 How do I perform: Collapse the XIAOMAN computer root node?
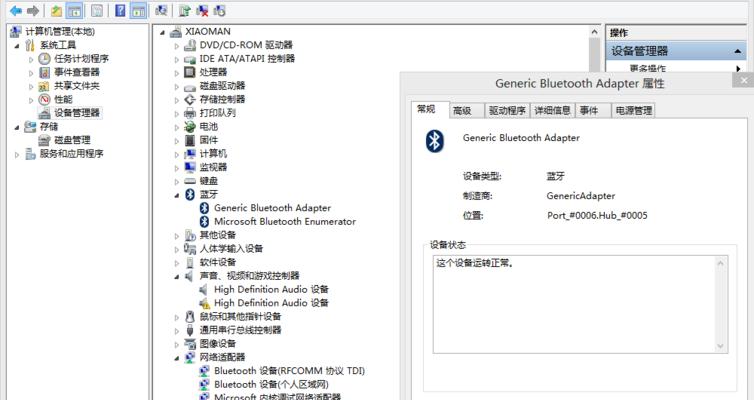click(x=163, y=32)
